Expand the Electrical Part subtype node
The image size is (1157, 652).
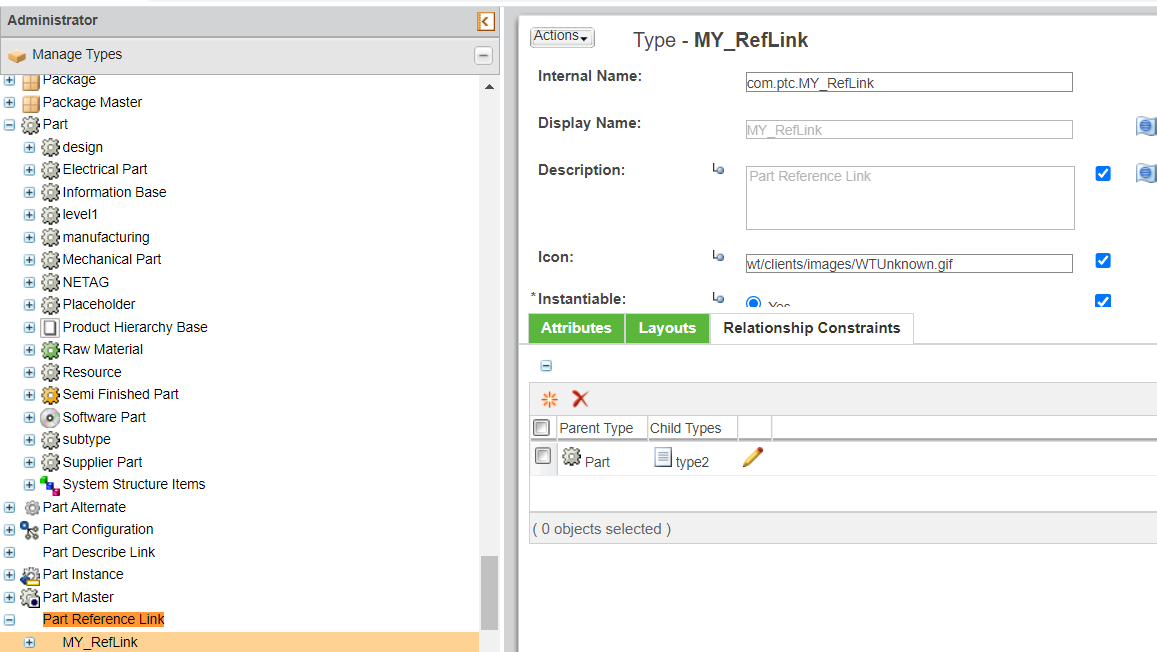(x=28, y=169)
